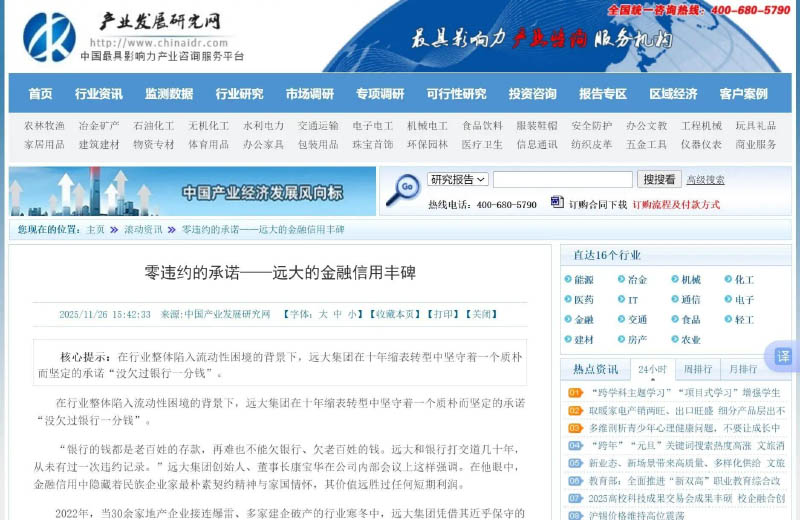Click the orange 01 rank badge

click(575, 393)
